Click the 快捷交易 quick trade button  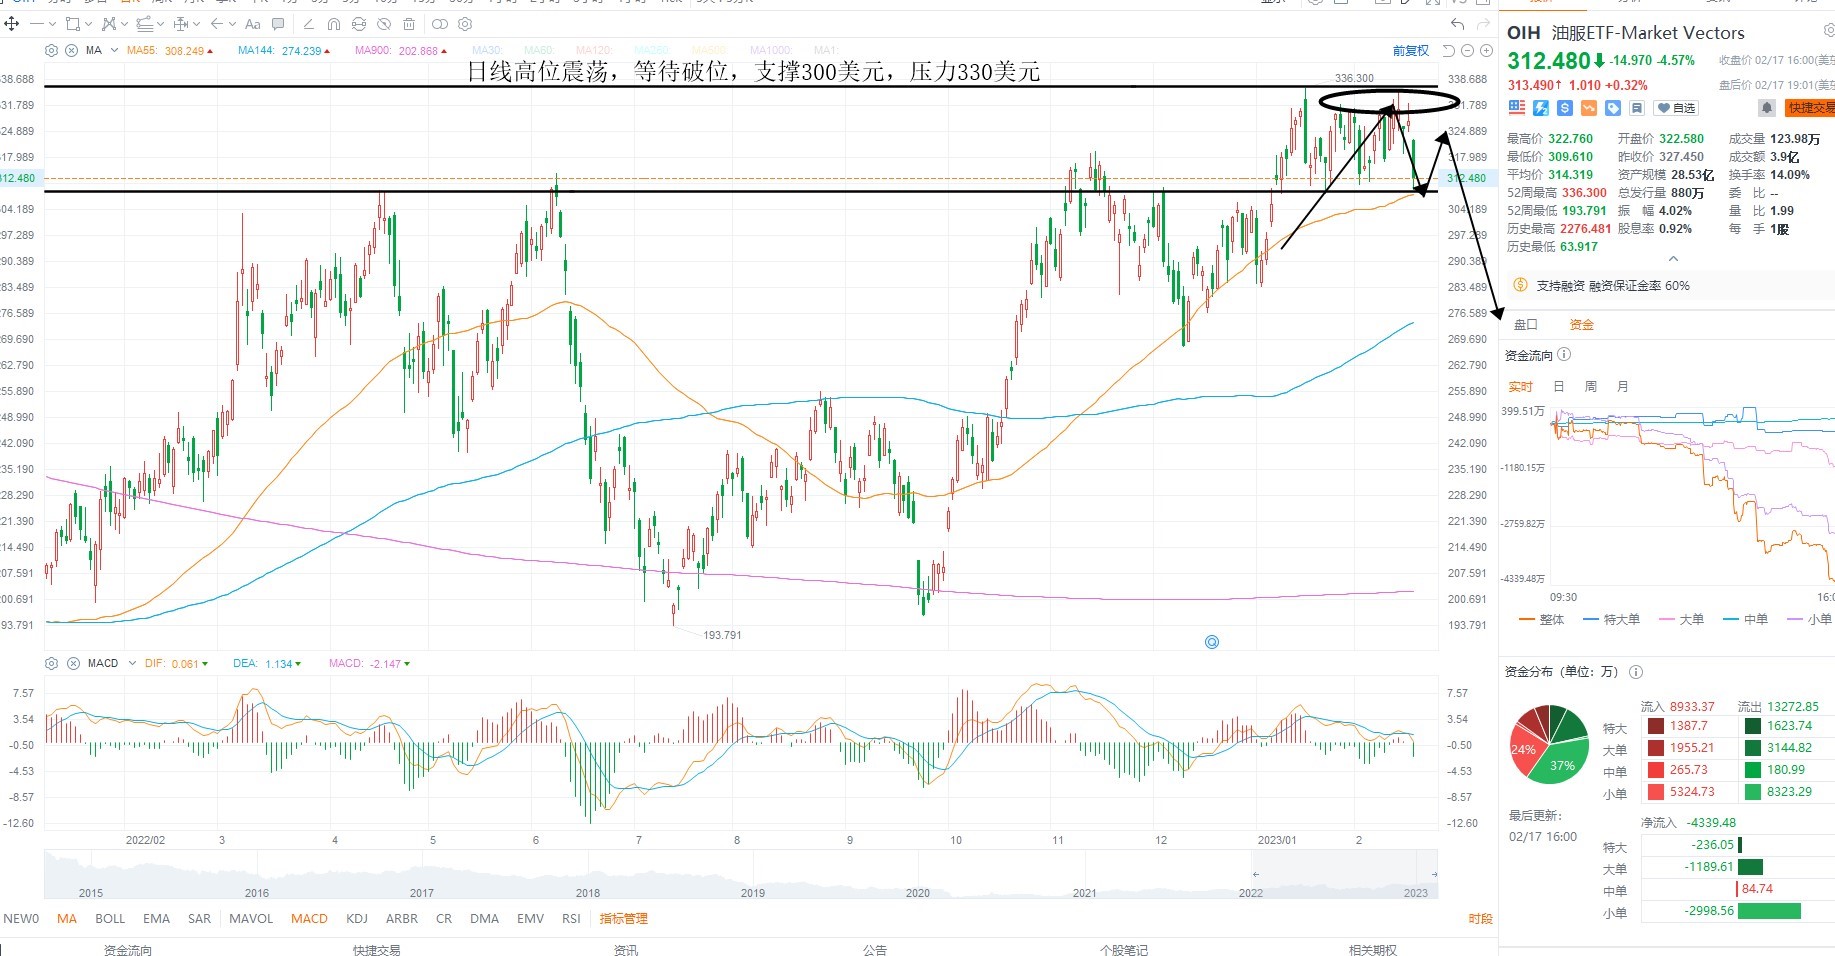click(1809, 107)
